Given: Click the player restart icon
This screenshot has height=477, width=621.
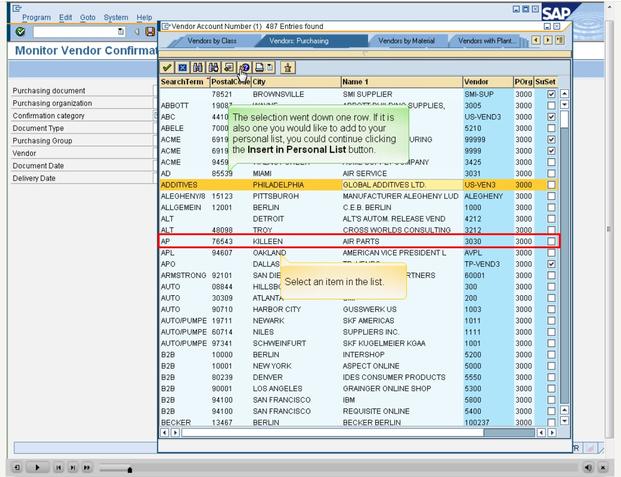Looking at the screenshot, I should click(x=17, y=467).
